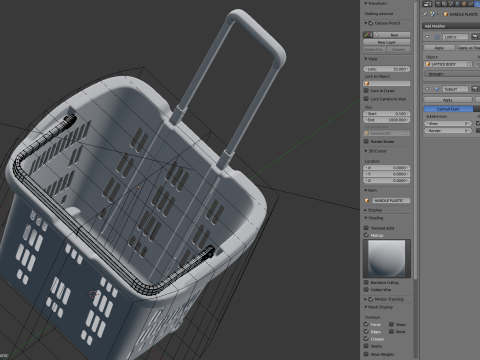Expand the Motion Tracking panel
Image resolution: width=480 pixels, height=360 pixels.
point(366,299)
